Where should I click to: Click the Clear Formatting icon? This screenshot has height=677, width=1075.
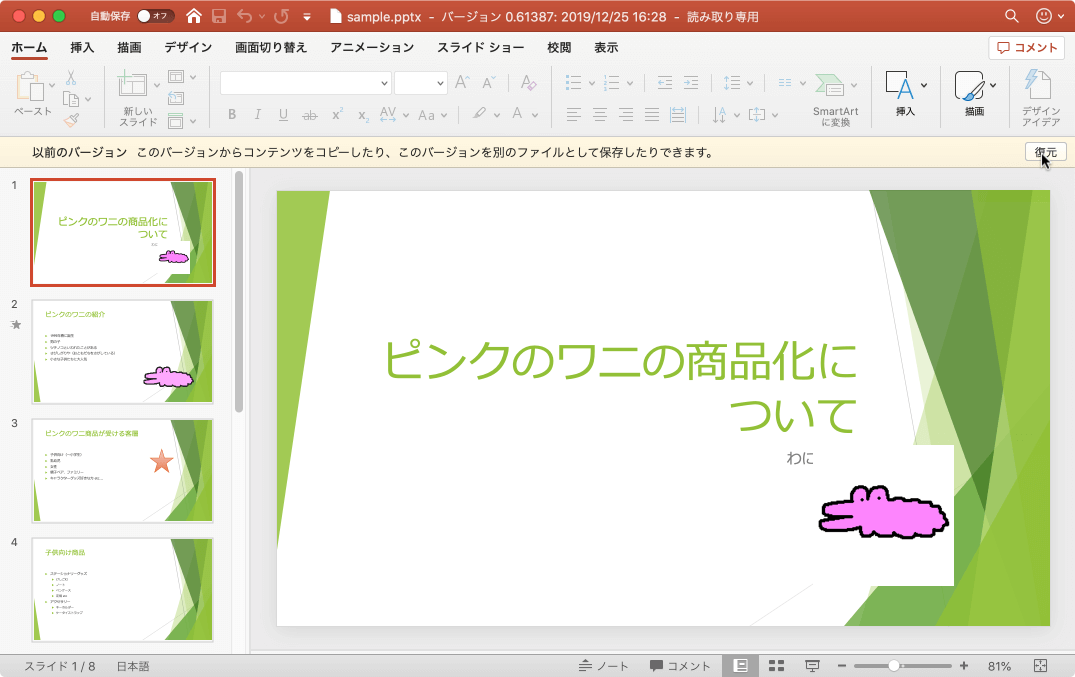(x=528, y=83)
